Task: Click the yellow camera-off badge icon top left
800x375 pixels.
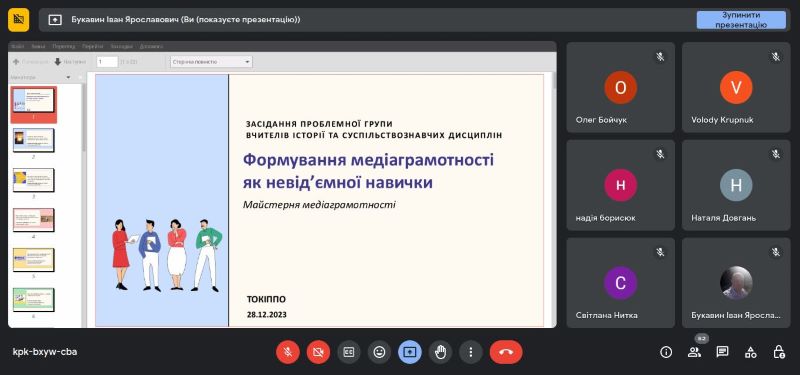Action: coord(18,19)
